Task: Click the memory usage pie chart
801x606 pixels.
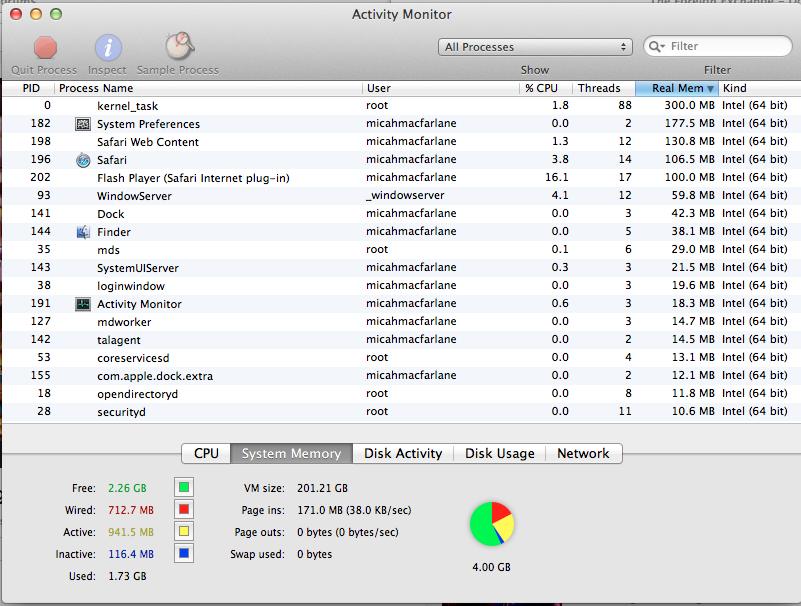Action: pos(491,524)
